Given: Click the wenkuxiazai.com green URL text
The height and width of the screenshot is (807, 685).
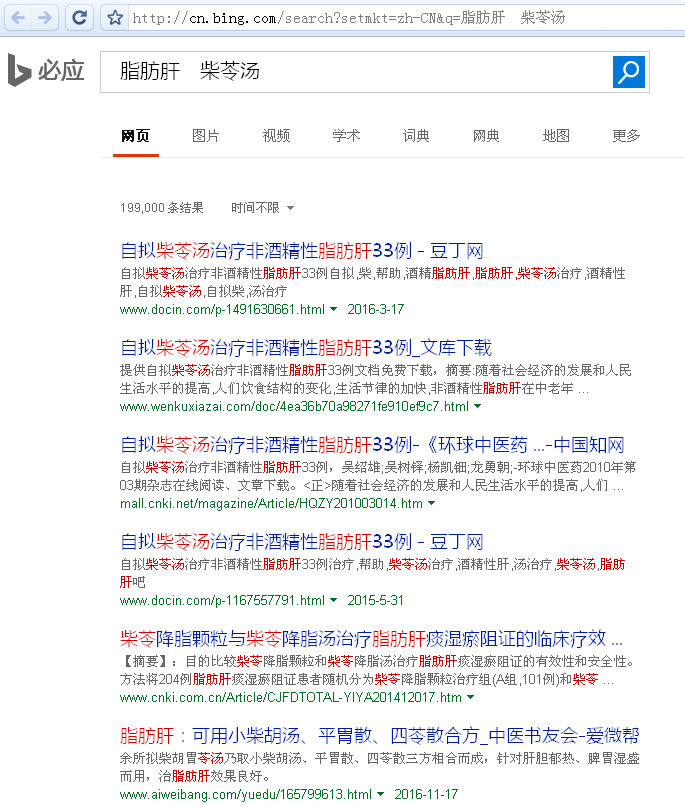Looking at the screenshot, I should (294, 407).
